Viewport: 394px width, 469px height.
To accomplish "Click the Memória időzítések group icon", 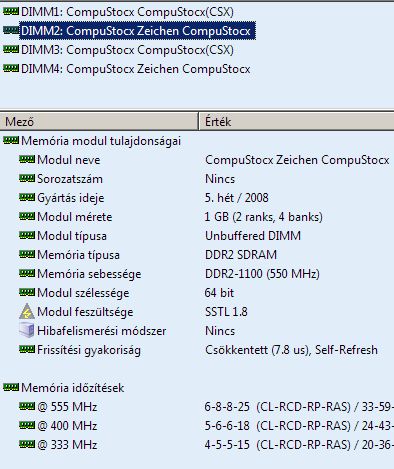I will [11, 387].
